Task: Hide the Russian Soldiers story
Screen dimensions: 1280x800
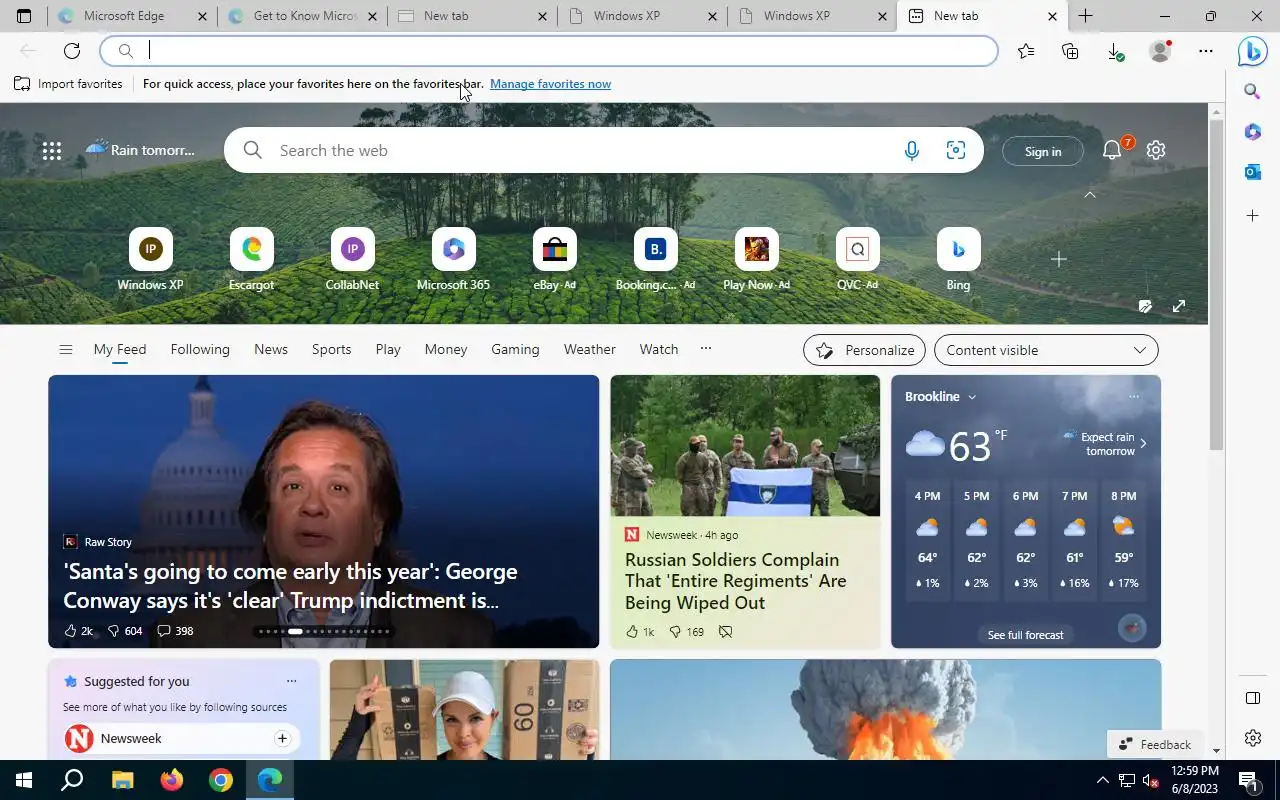Action: (726, 631)
